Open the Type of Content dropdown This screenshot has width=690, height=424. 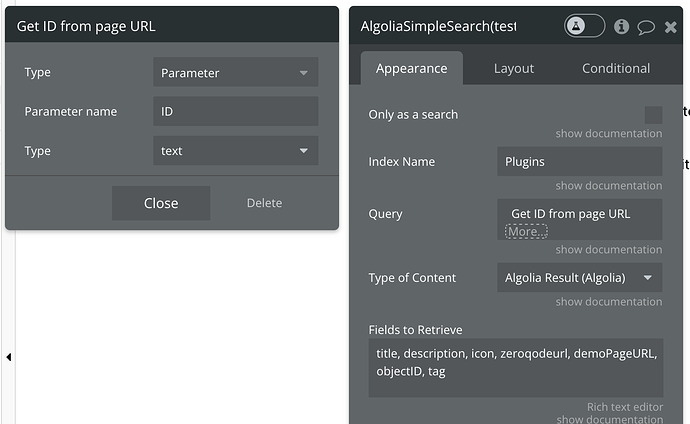point(580,278)
